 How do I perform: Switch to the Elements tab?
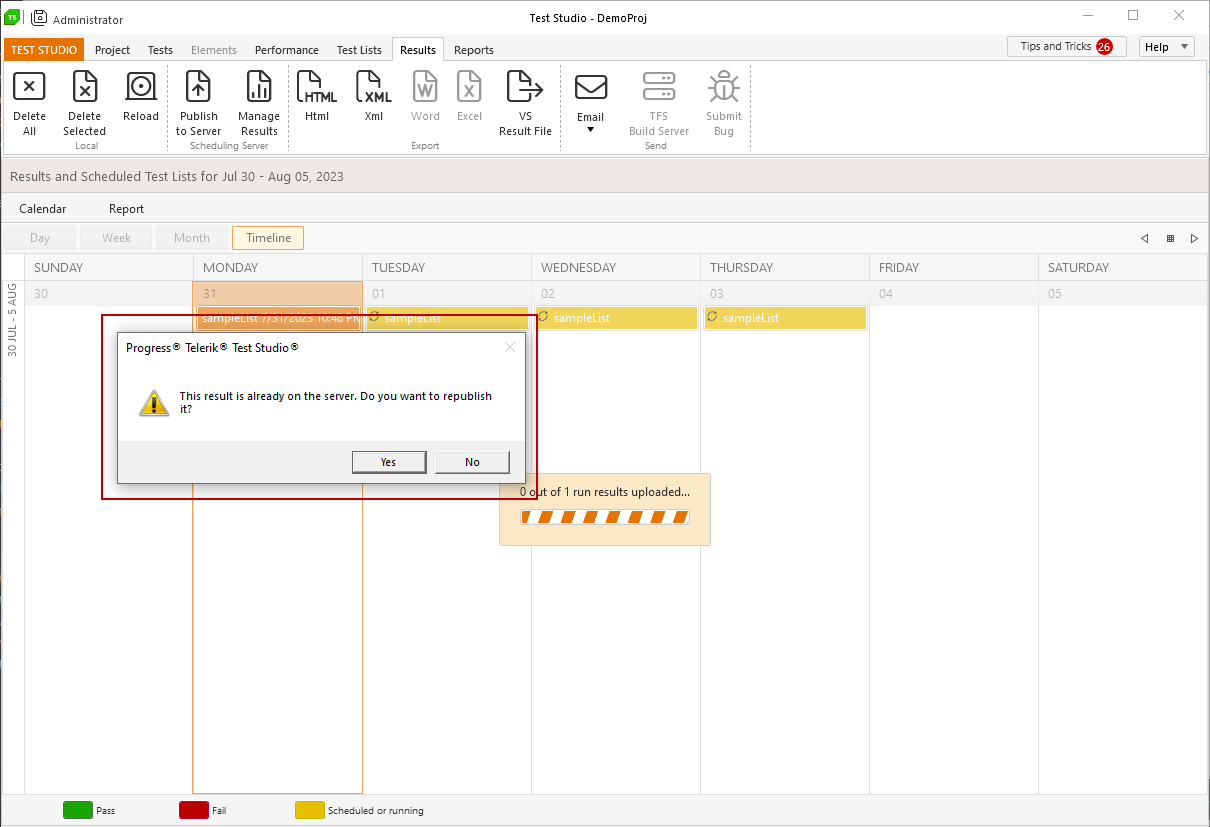(x=214, y=50)
